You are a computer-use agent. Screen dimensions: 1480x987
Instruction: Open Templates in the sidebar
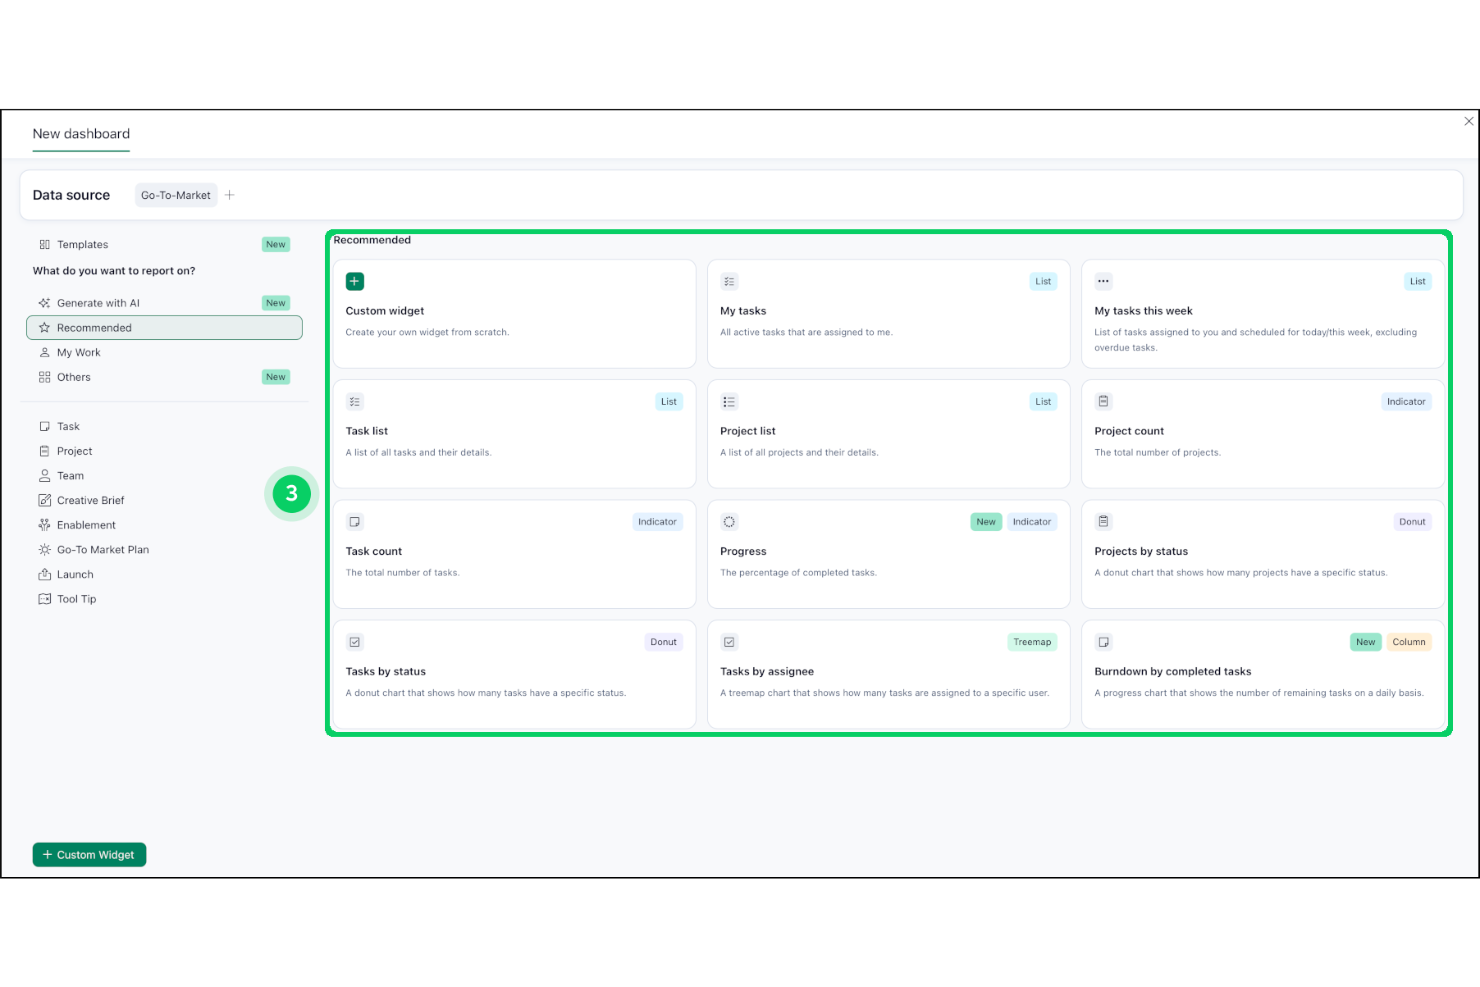164,245
